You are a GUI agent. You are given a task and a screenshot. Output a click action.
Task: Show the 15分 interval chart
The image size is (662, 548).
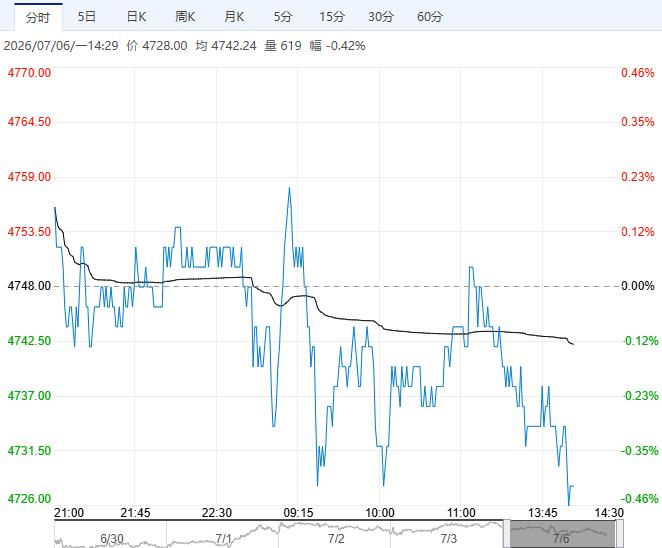pos(332,16)
